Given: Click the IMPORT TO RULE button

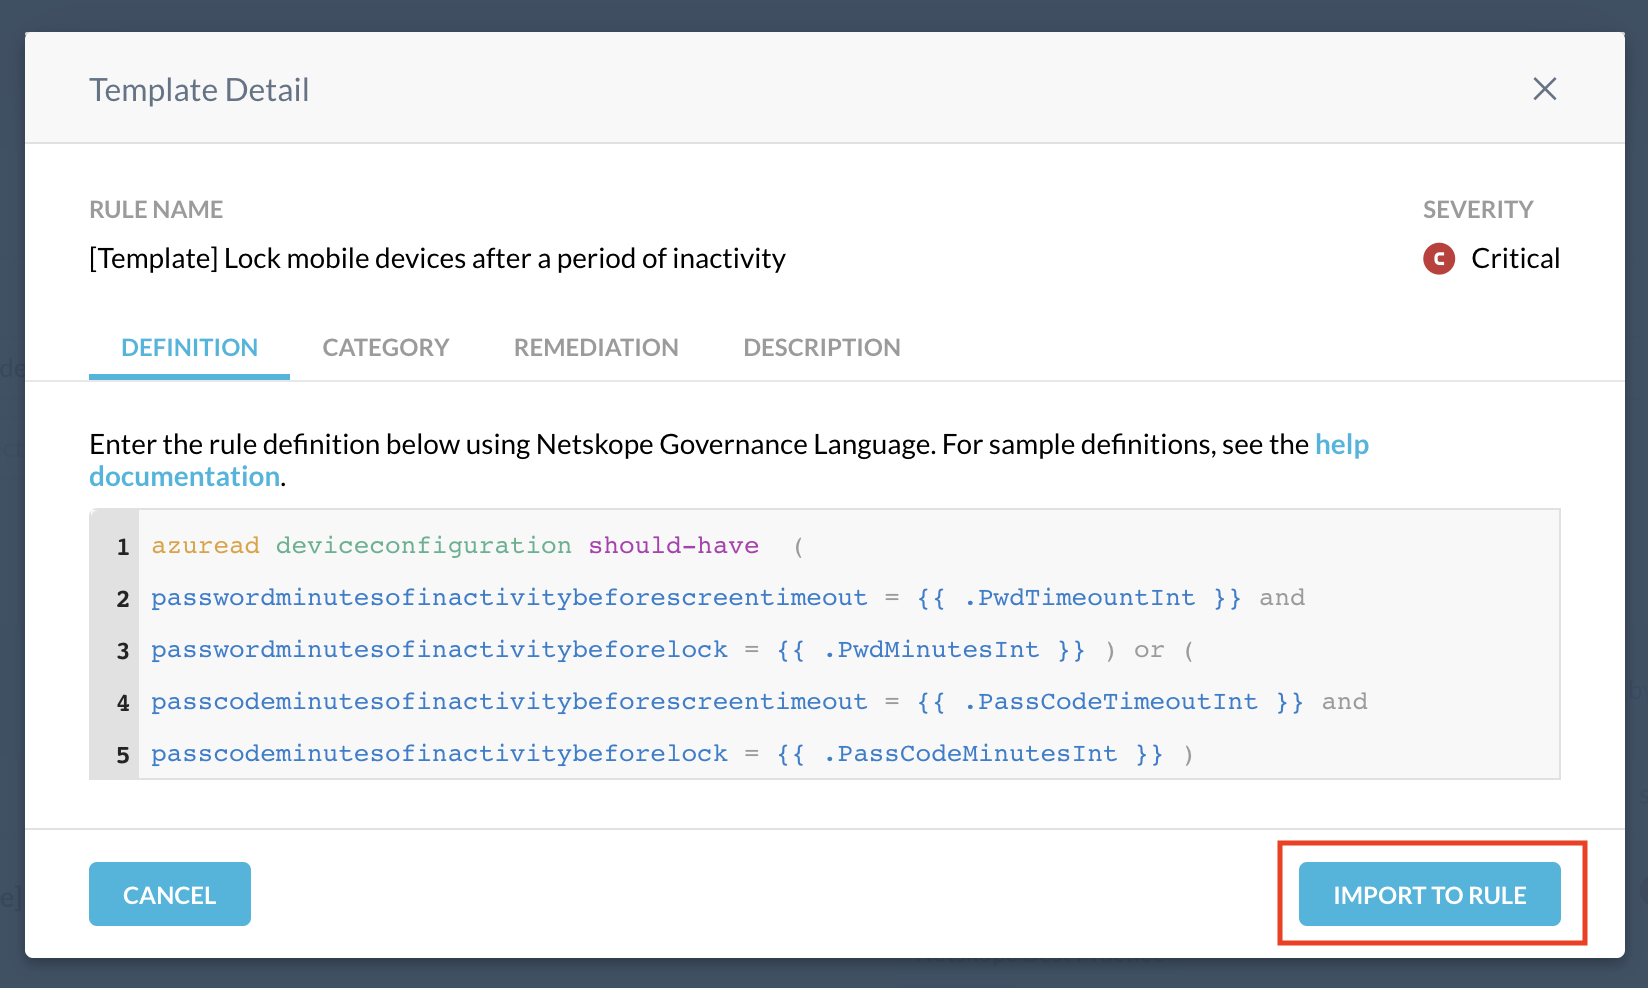Looking at the screenshot, I should (x=1429, y=894).
